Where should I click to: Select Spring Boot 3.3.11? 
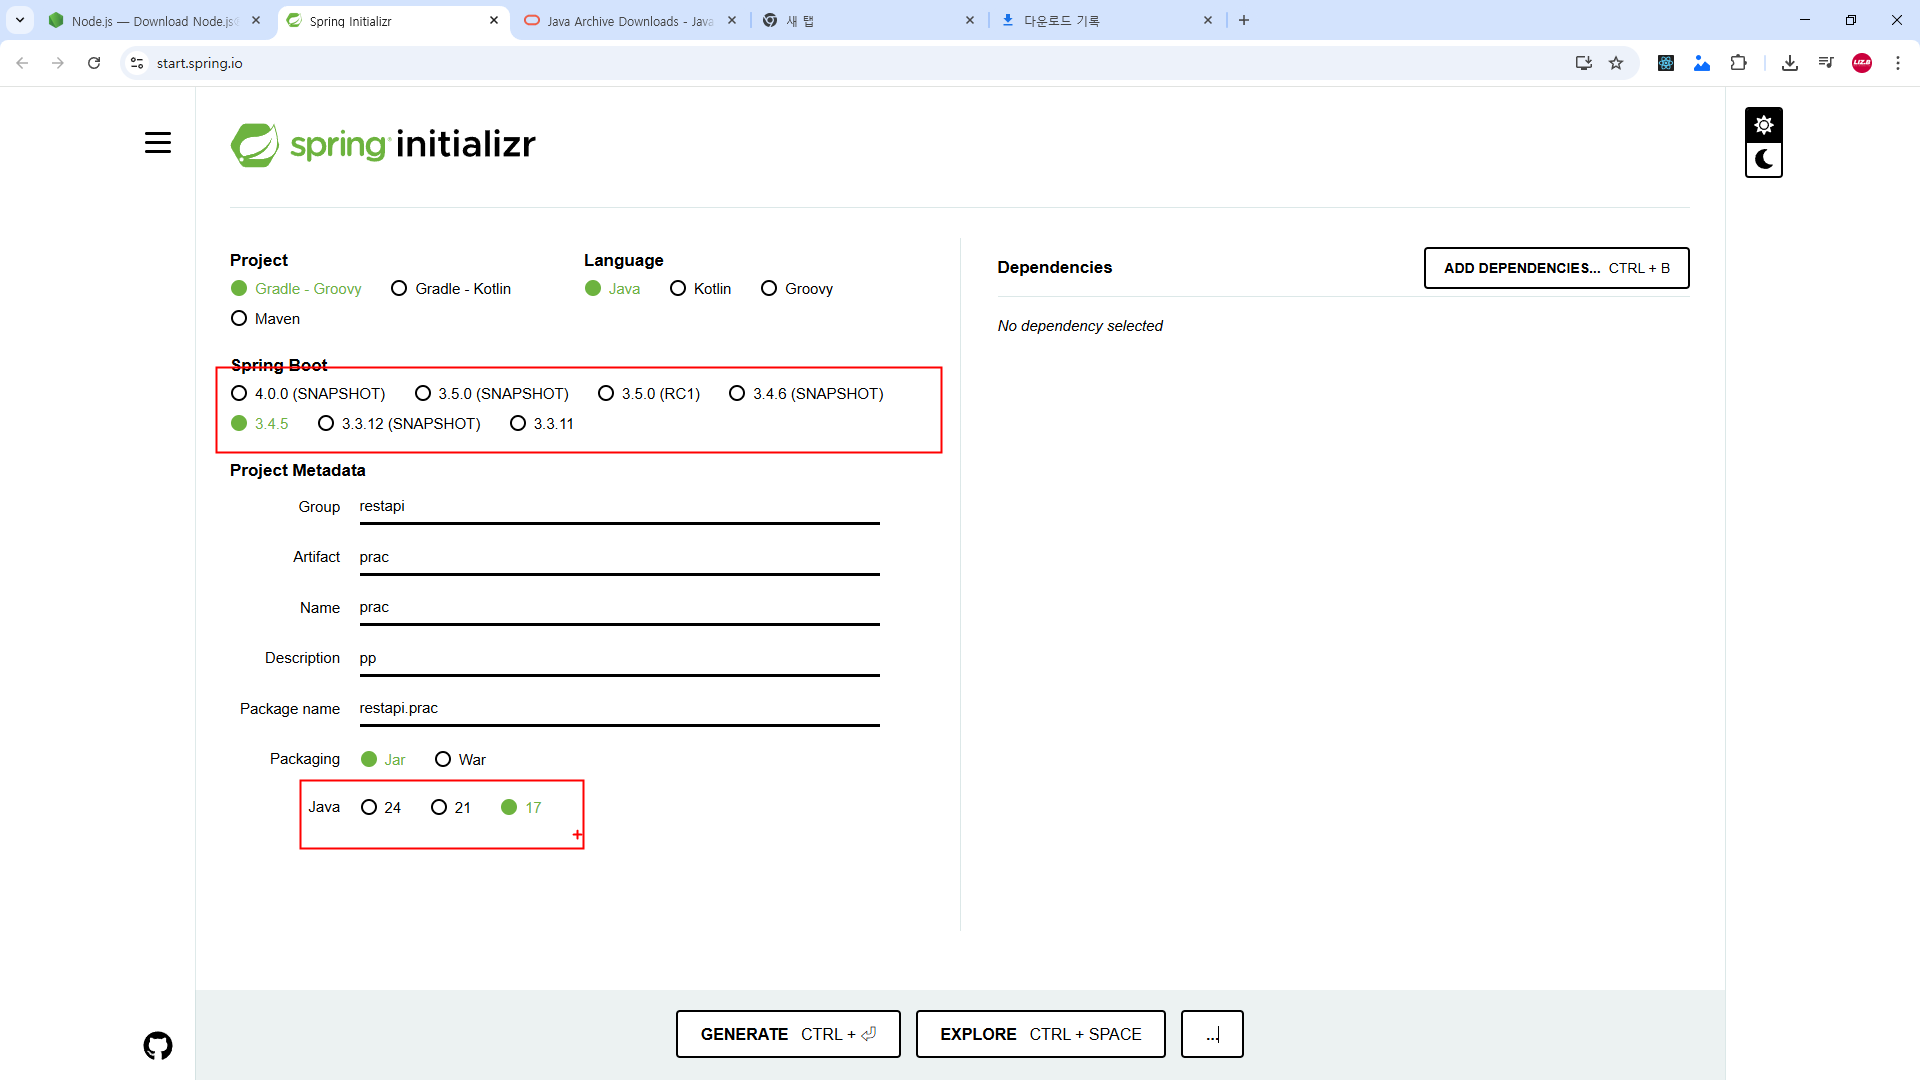tap(542, 424)
